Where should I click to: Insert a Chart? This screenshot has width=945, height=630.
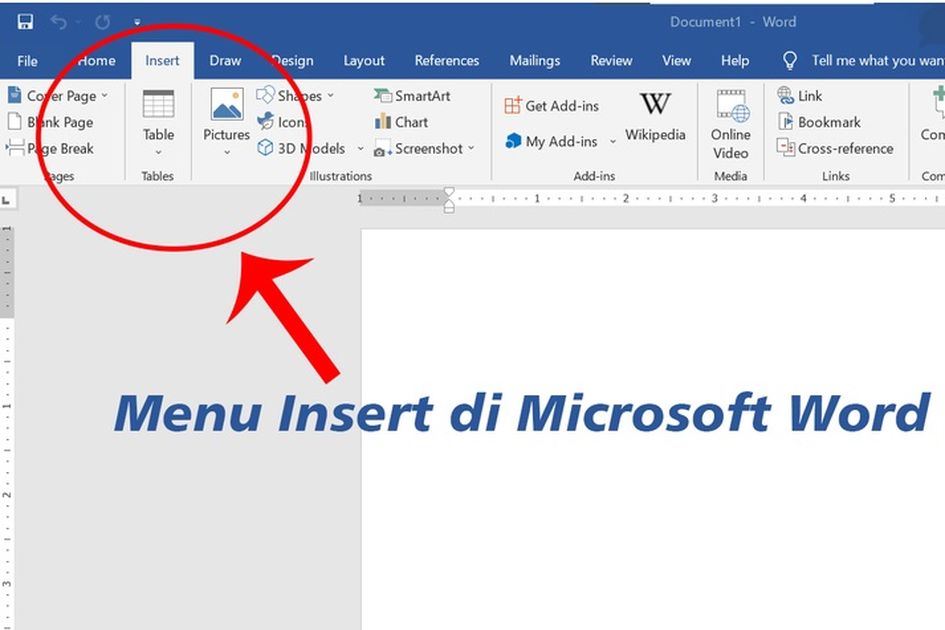[x=402, y=122]
